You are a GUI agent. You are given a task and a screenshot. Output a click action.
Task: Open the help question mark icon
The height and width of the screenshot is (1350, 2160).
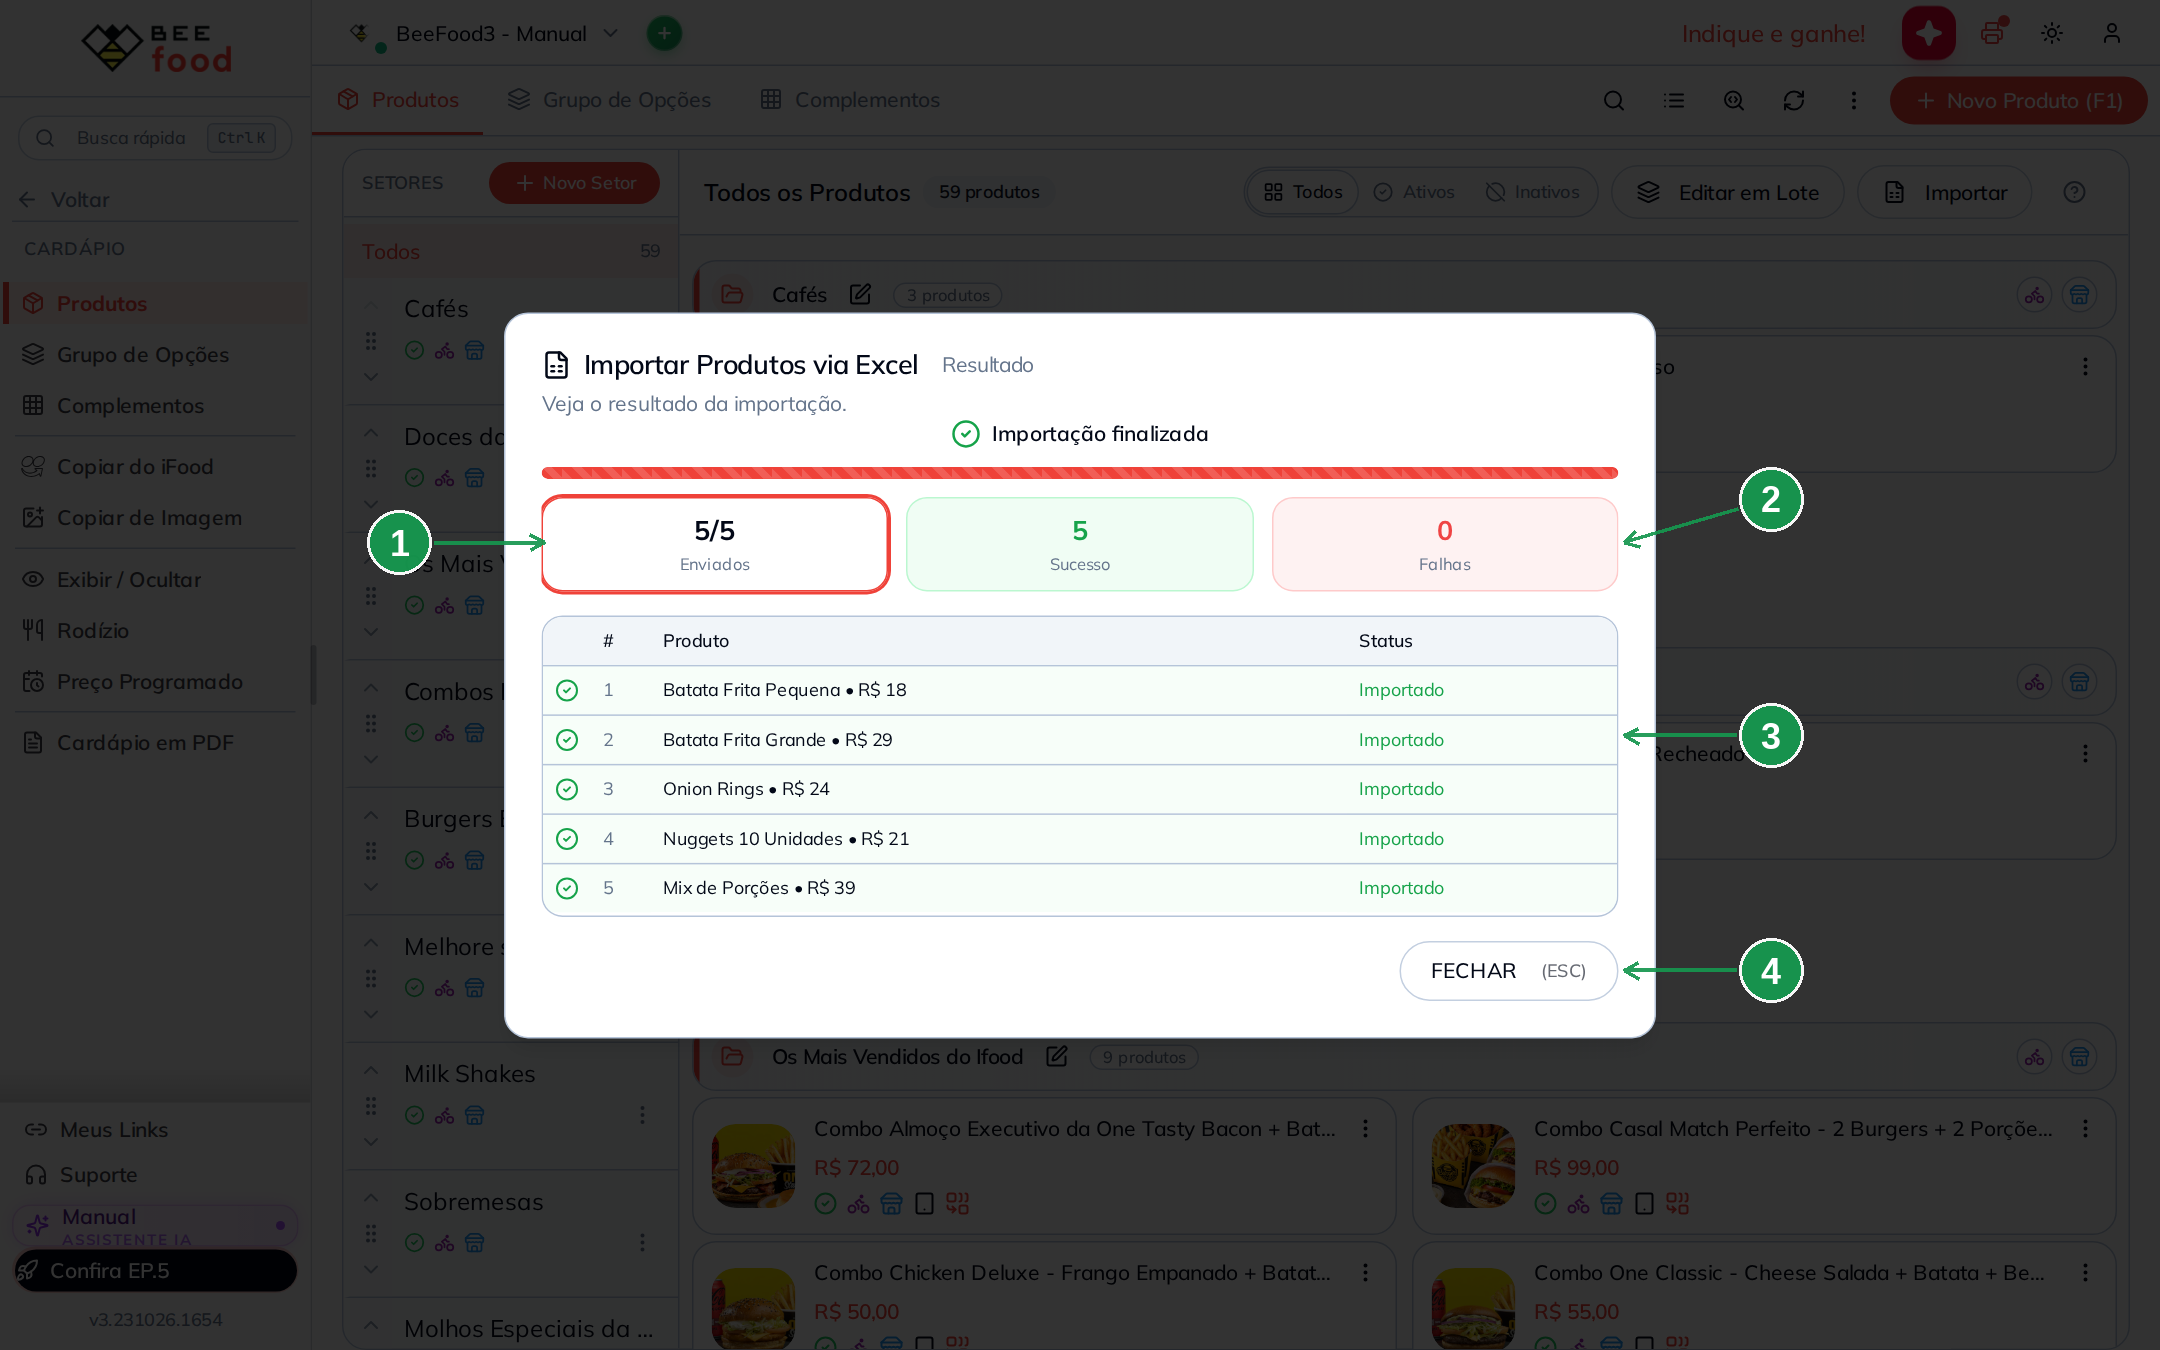click(x=2075, y=192)
